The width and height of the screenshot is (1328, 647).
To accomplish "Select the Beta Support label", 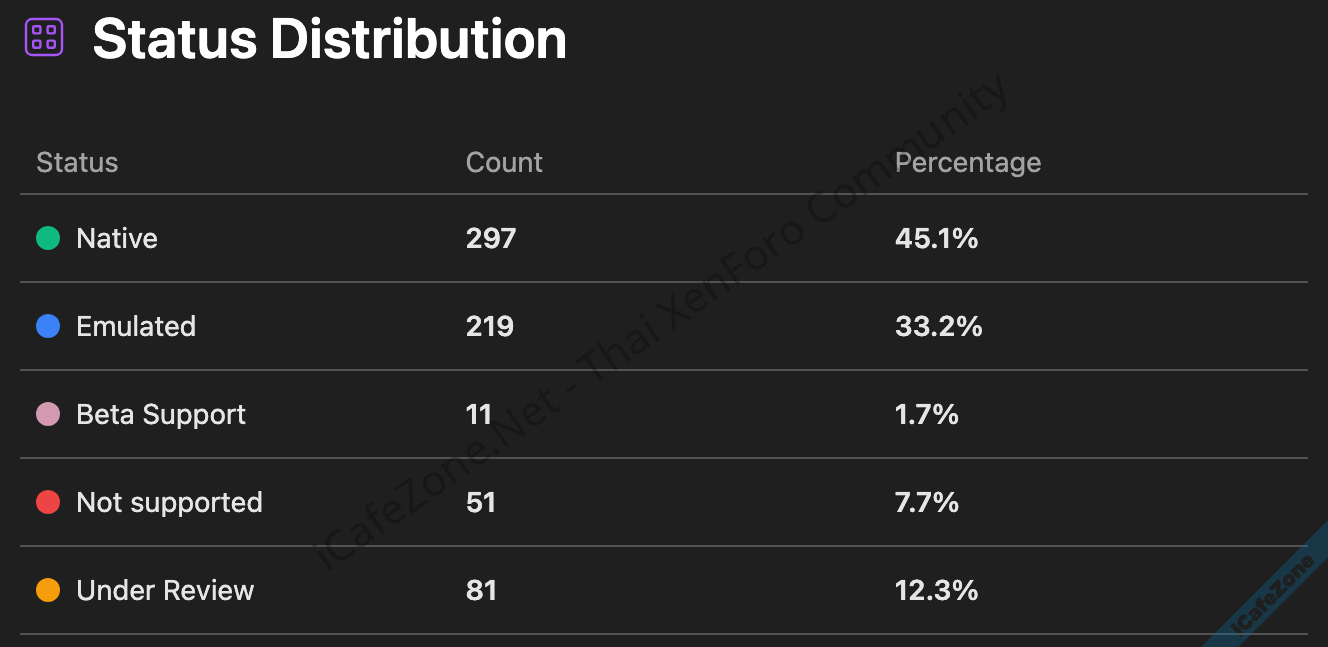I will (161, 414).
